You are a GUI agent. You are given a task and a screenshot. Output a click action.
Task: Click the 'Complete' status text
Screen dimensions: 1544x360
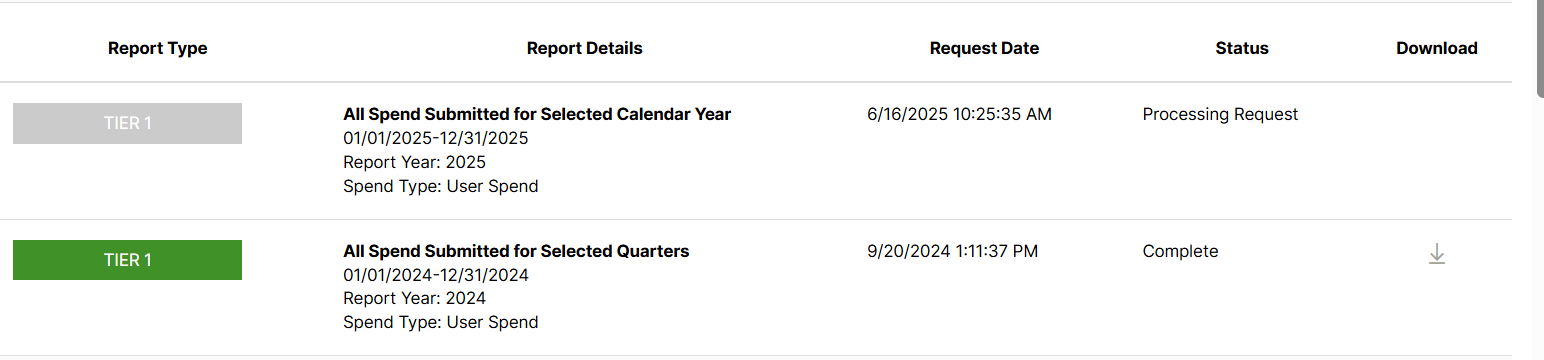1180,251
